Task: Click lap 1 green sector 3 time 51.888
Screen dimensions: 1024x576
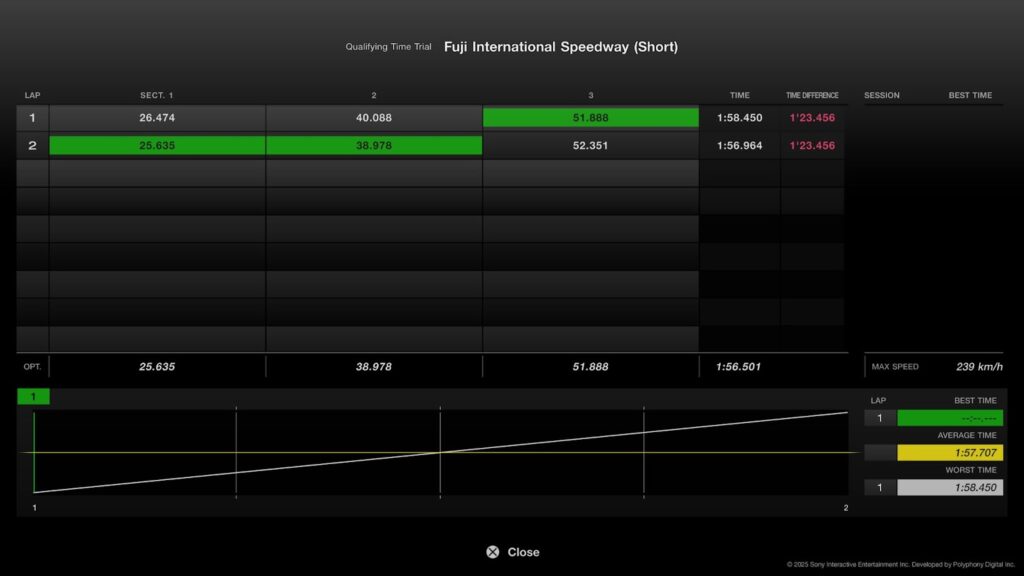Action: [x=590, y=118]
